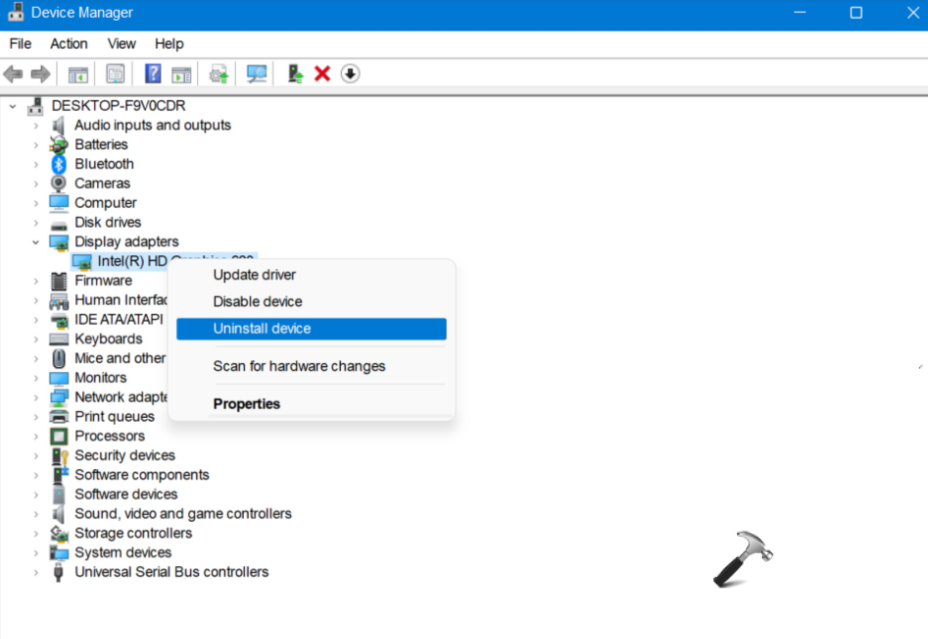Select the Batteries tree row
This screenshot has width=928, height=639.
[101, 144]
